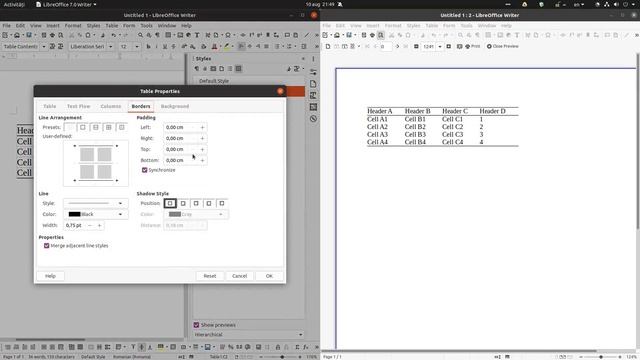This screenshot has width=640, height=360.
Task: Select box and all inner lines preset
Action: [x=109, y=127]
